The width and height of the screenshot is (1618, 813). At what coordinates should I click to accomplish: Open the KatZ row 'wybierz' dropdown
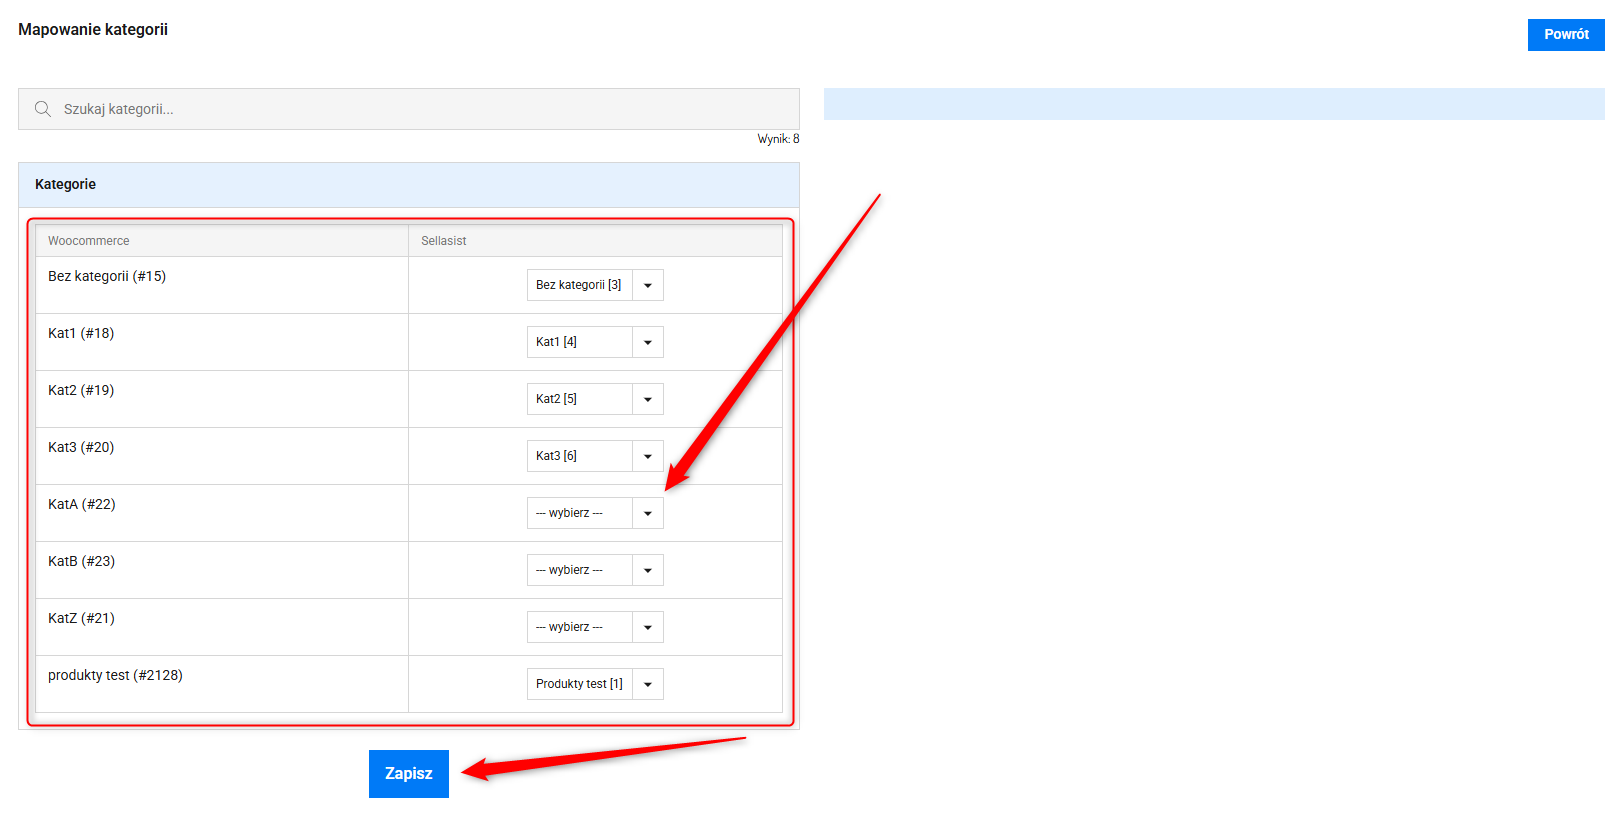coord(595,627)
